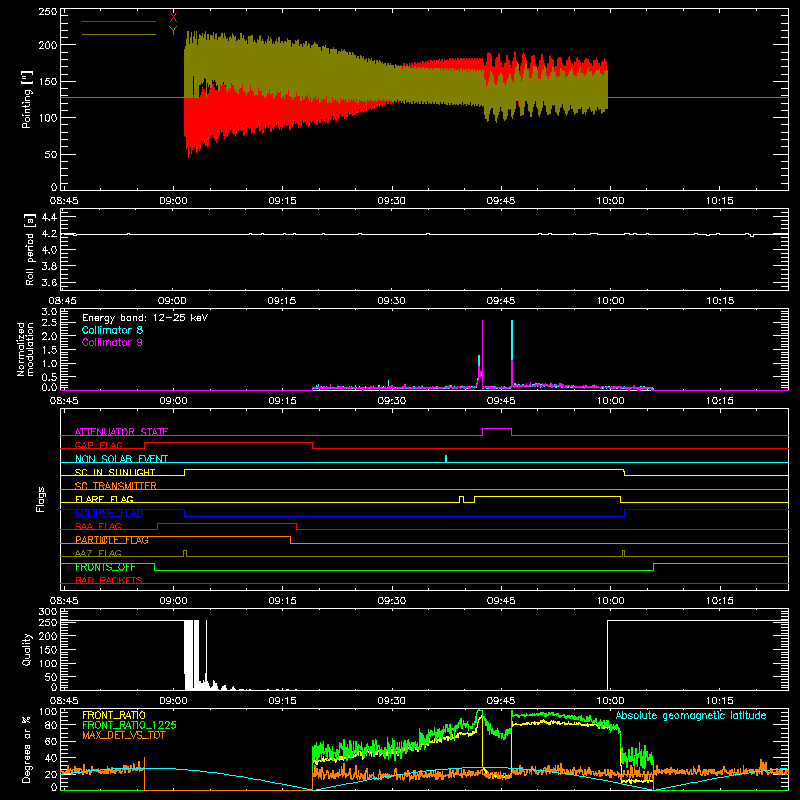Click 08:45 time label under Quality plot

click(x=64, y=701)
